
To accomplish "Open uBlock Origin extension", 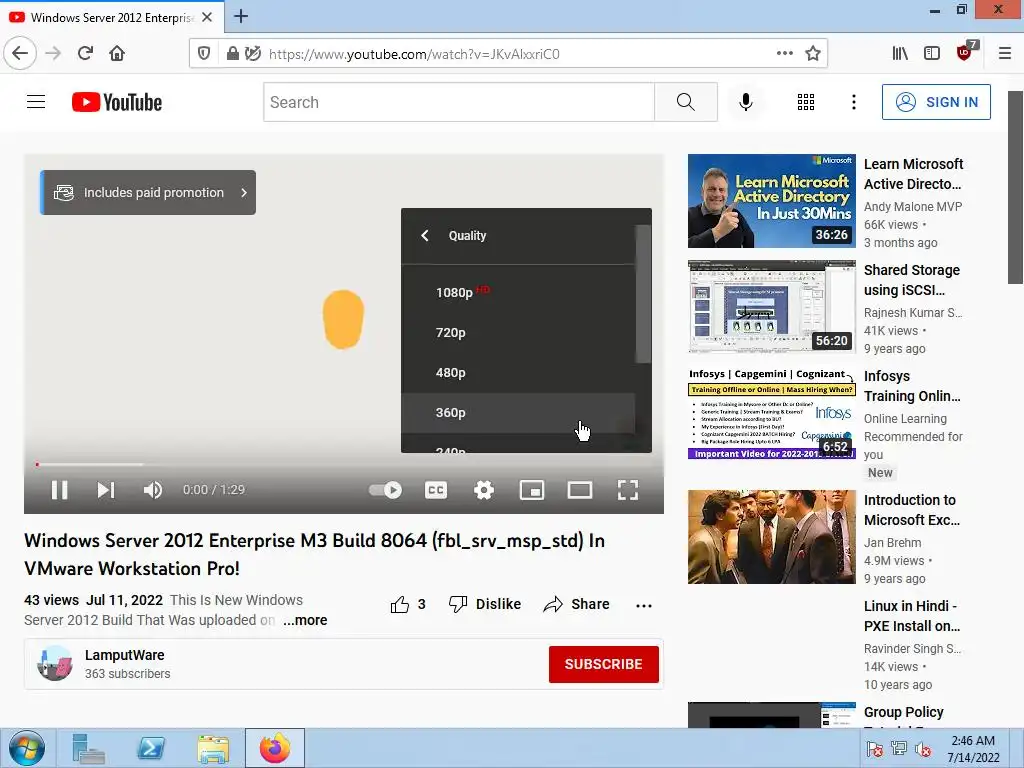I will [965, 52].
